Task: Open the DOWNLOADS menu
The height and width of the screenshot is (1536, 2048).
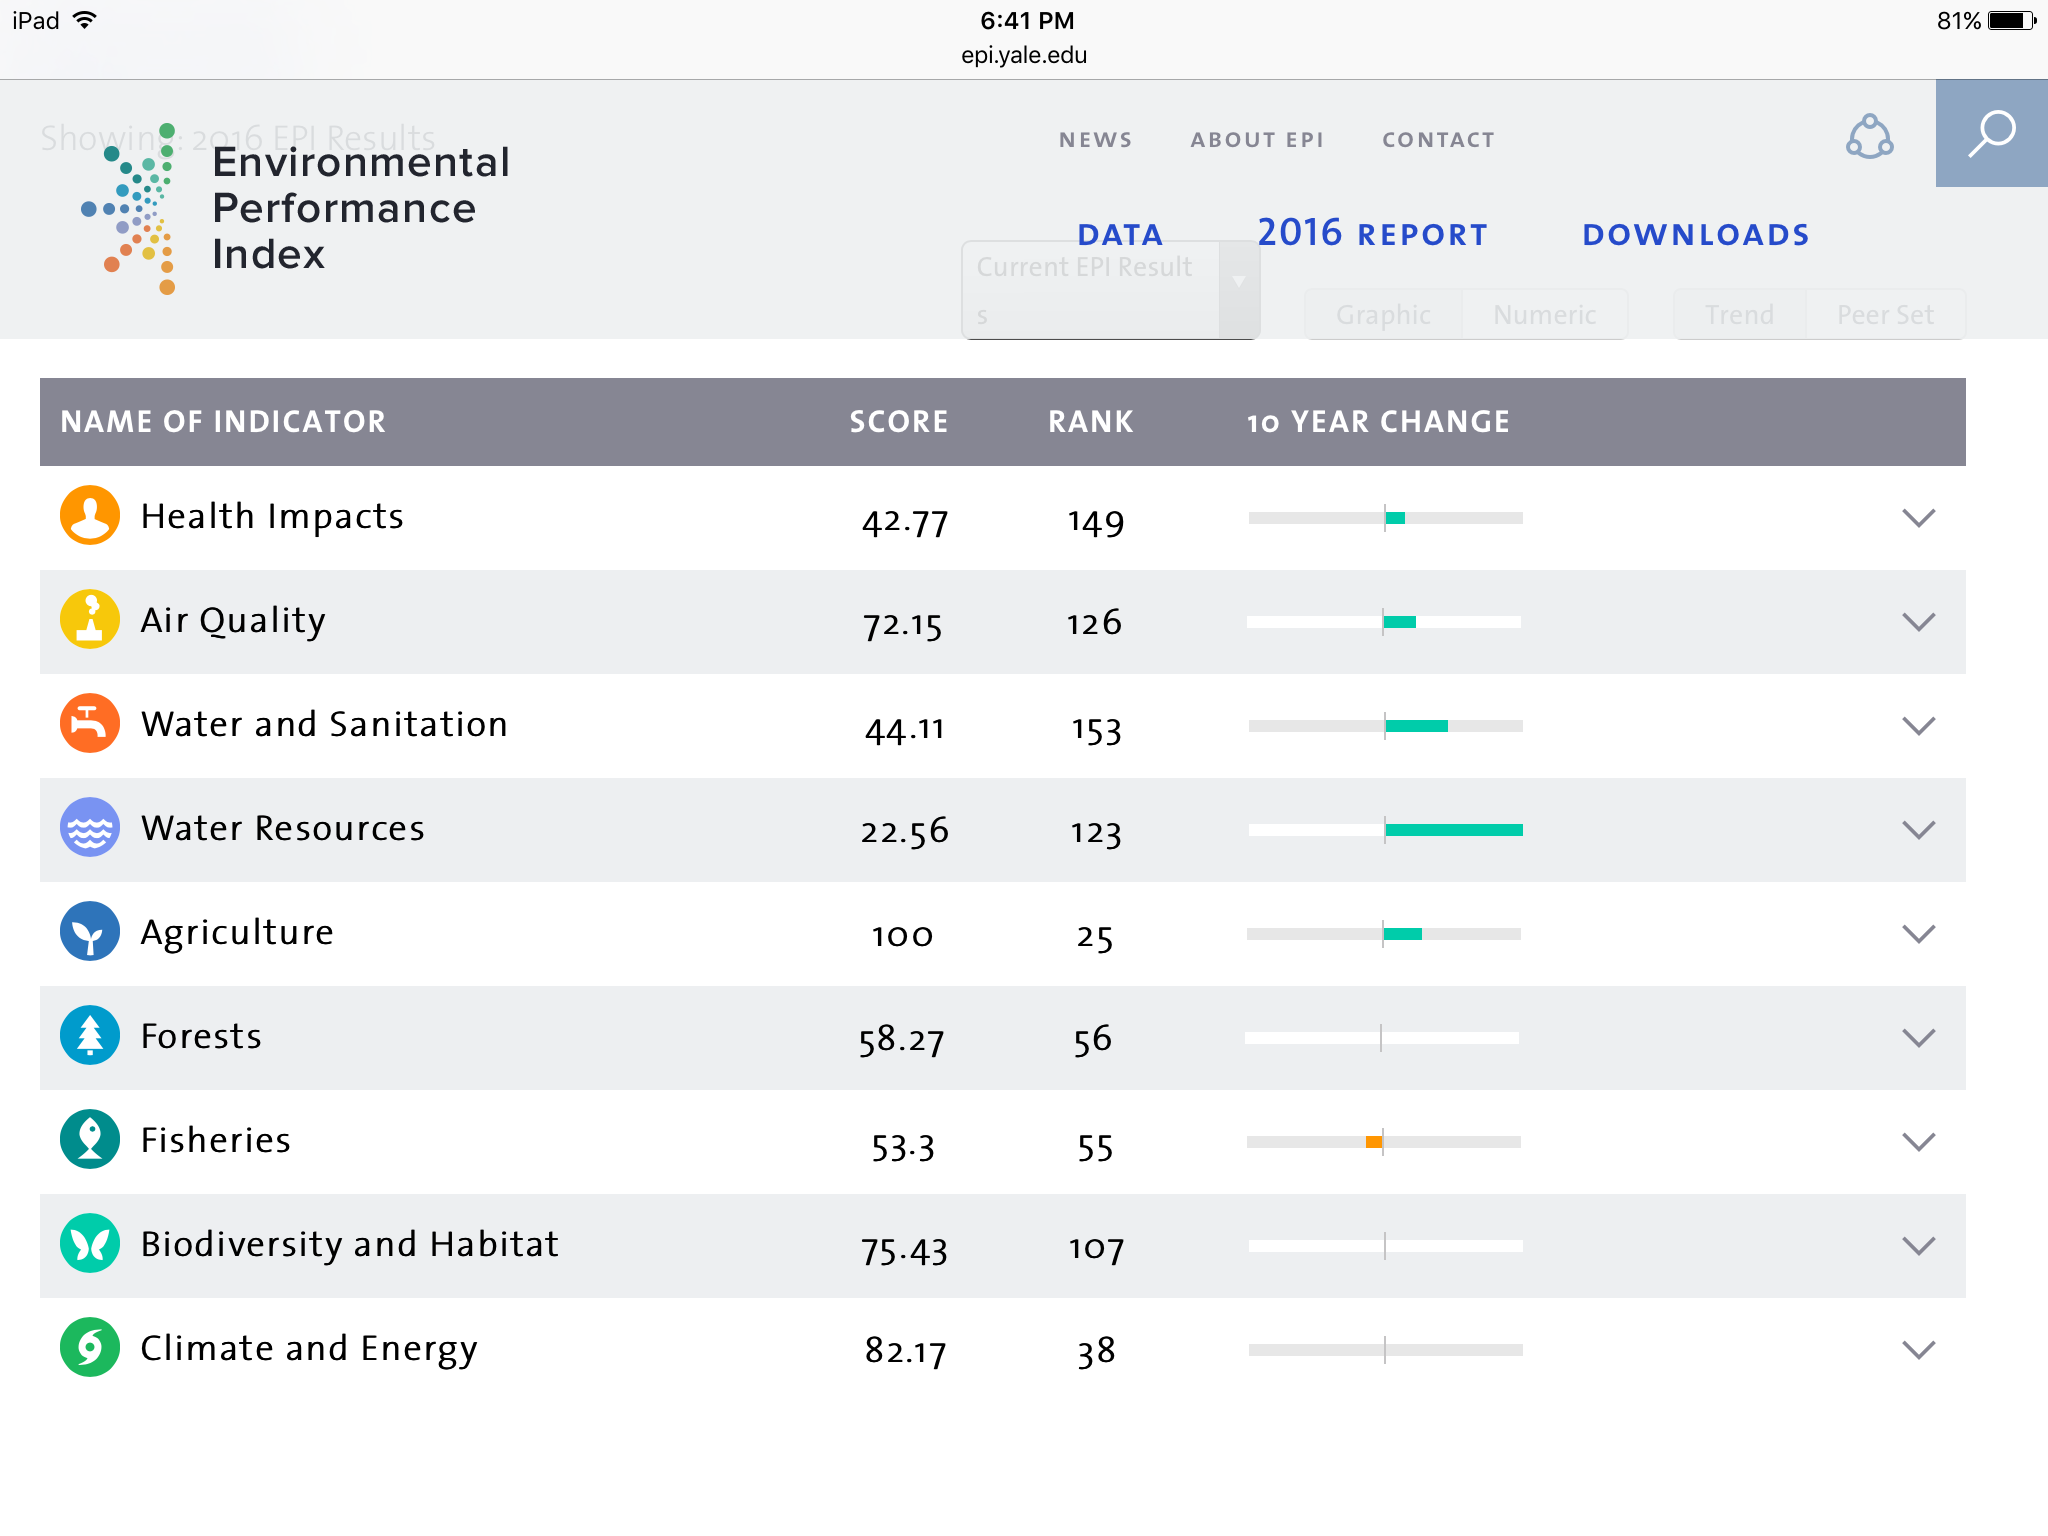Action: click(x=1696, y=235)
